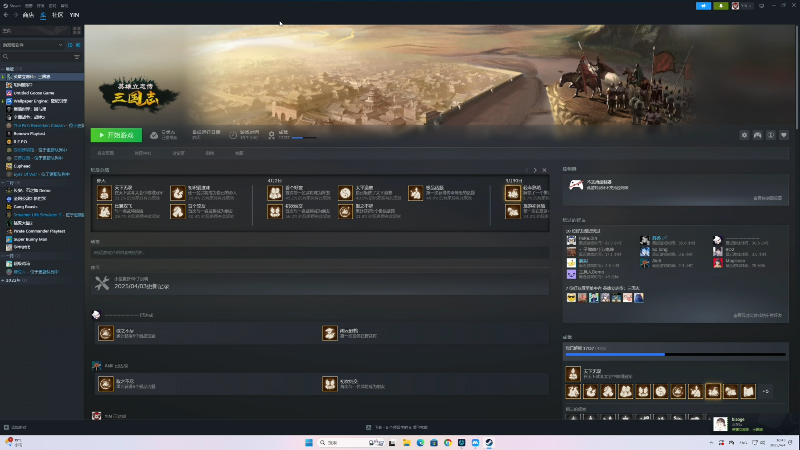Viewport: 800px width, 450px height.
Task: Click the +5 more achievements button
Action: coord(765,391)
